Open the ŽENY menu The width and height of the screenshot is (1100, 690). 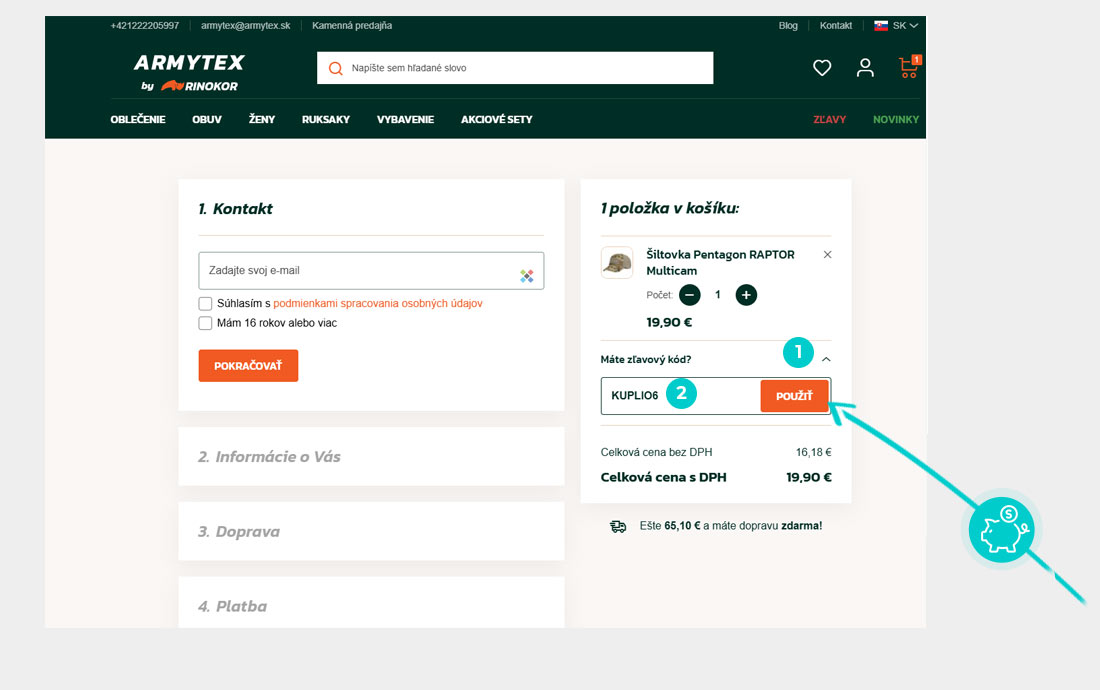pyautogui.click(x=262, y=120)
